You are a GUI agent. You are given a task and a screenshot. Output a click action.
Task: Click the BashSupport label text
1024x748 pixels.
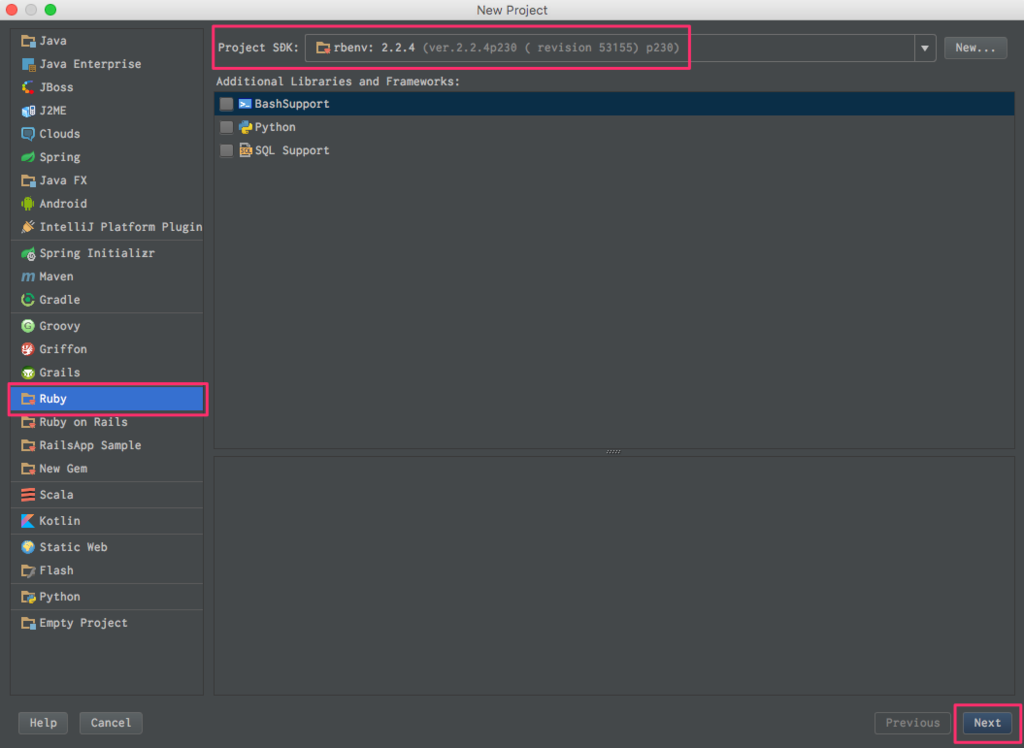pyautogui.click(x=292, y=104)
